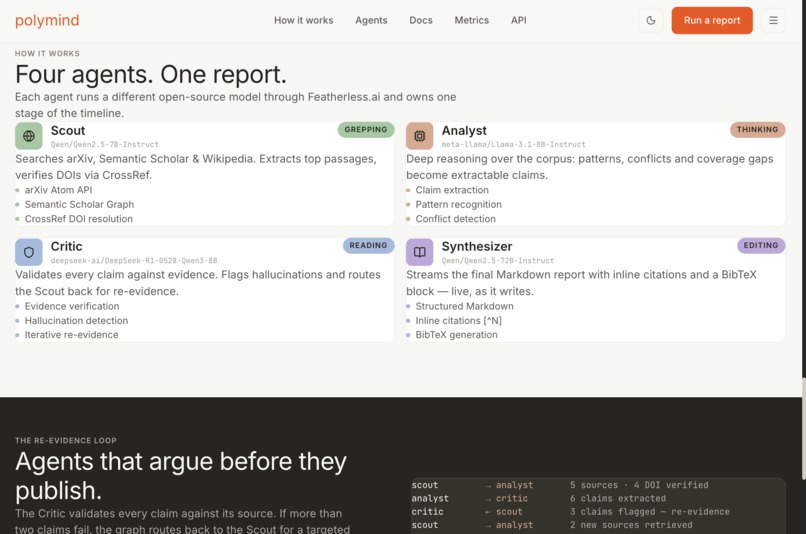Open the Docs nav link
Screen dimensions: 806x534
[420, 21]
